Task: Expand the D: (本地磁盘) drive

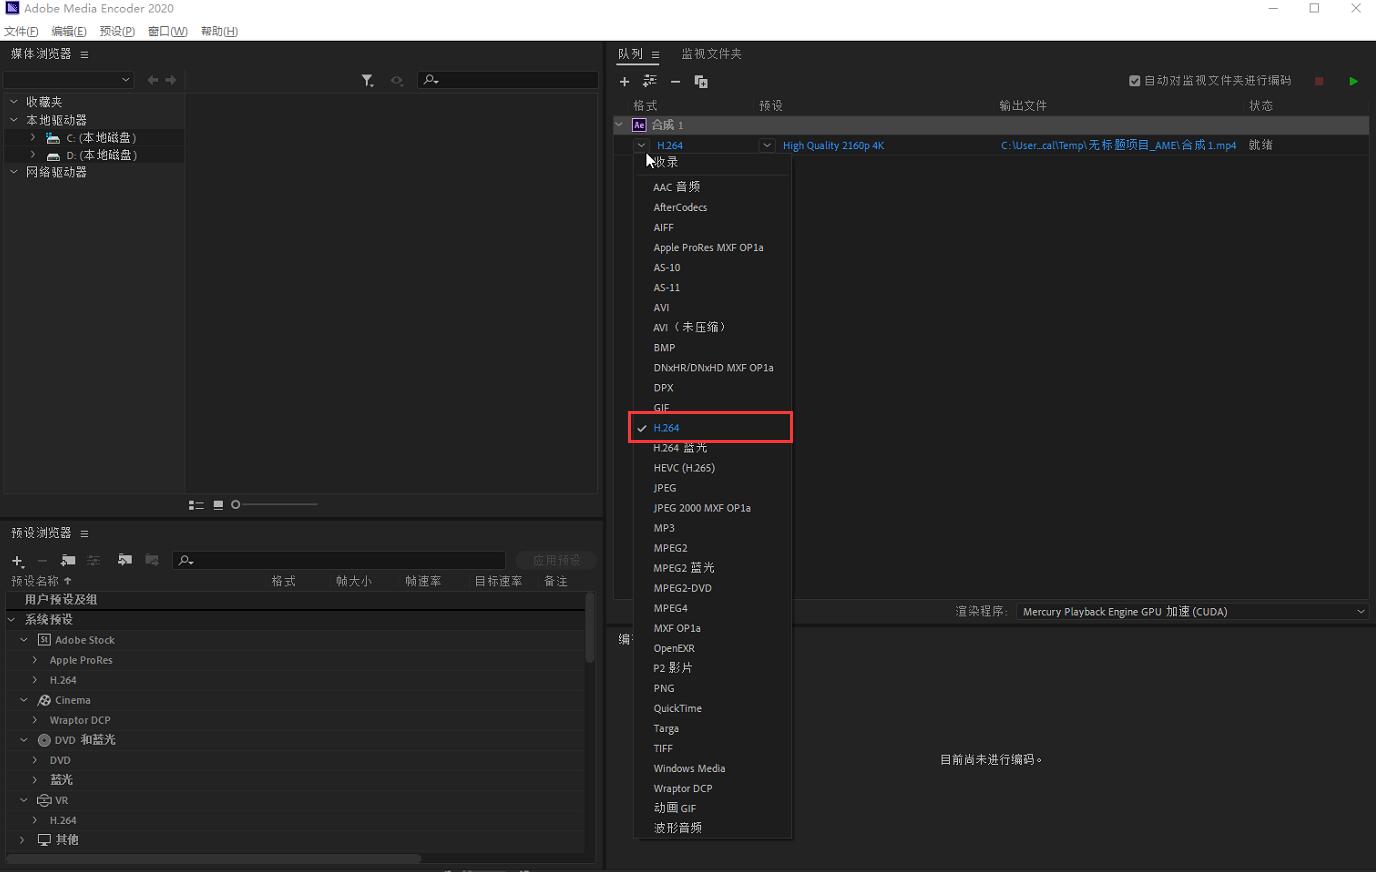Action: pos(33,155)
